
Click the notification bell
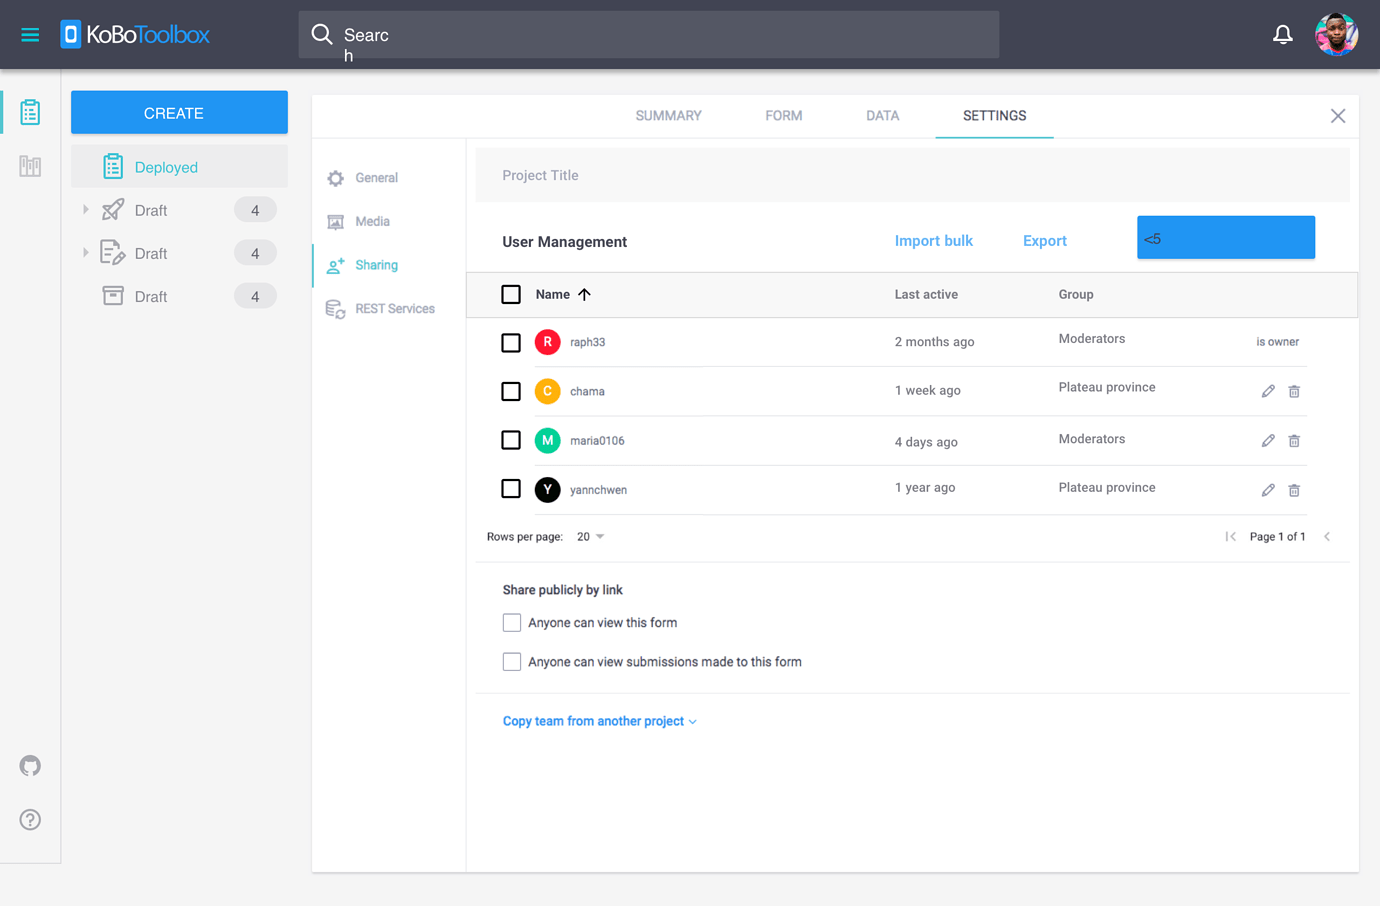1283,34
